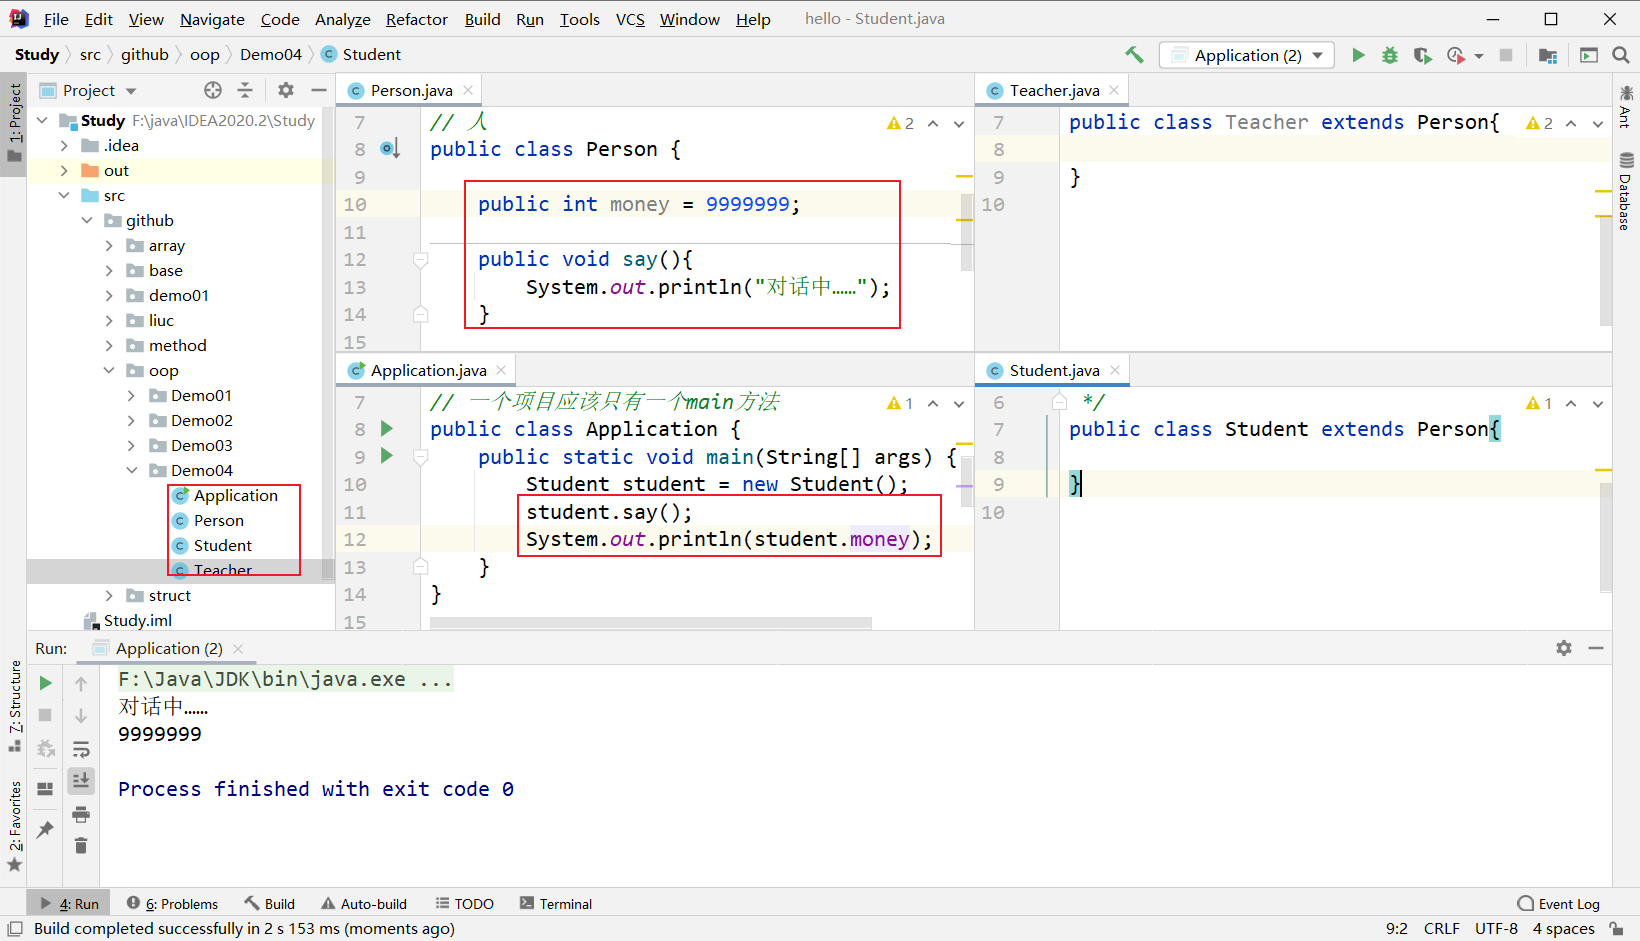
Task: Open the Event Log panel
Action: tap(1559, 904)
